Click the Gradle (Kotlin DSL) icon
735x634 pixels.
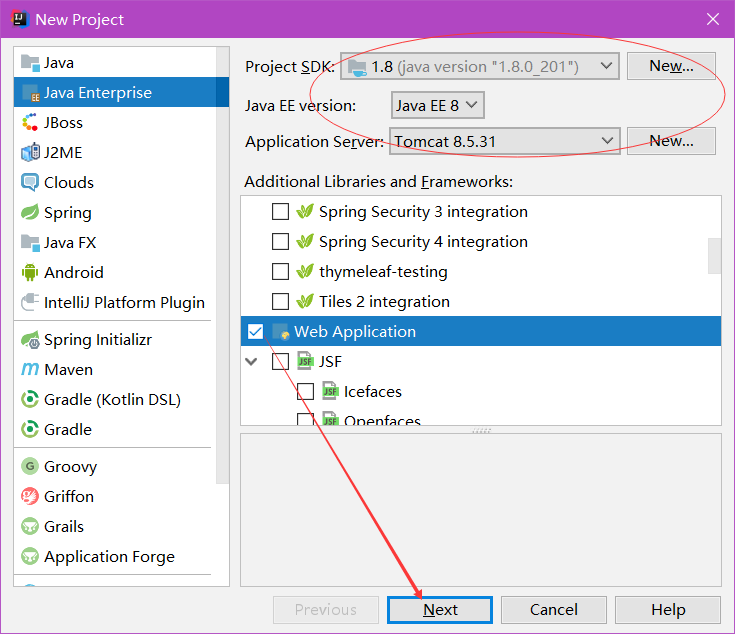(x=30, y=400)
